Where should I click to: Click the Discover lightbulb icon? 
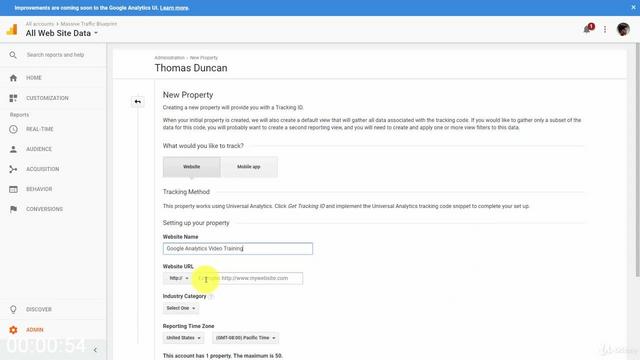point(13,309)
